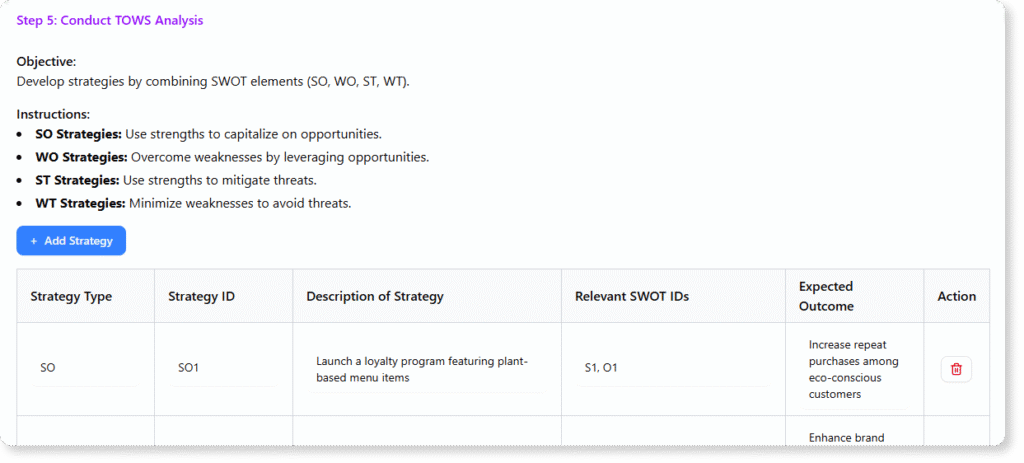The width and height of the screenshot is (1024, 463).
Task: Click the 'Step 5: Conduct TOWS Analysis' heading
Action: point(110,21)
